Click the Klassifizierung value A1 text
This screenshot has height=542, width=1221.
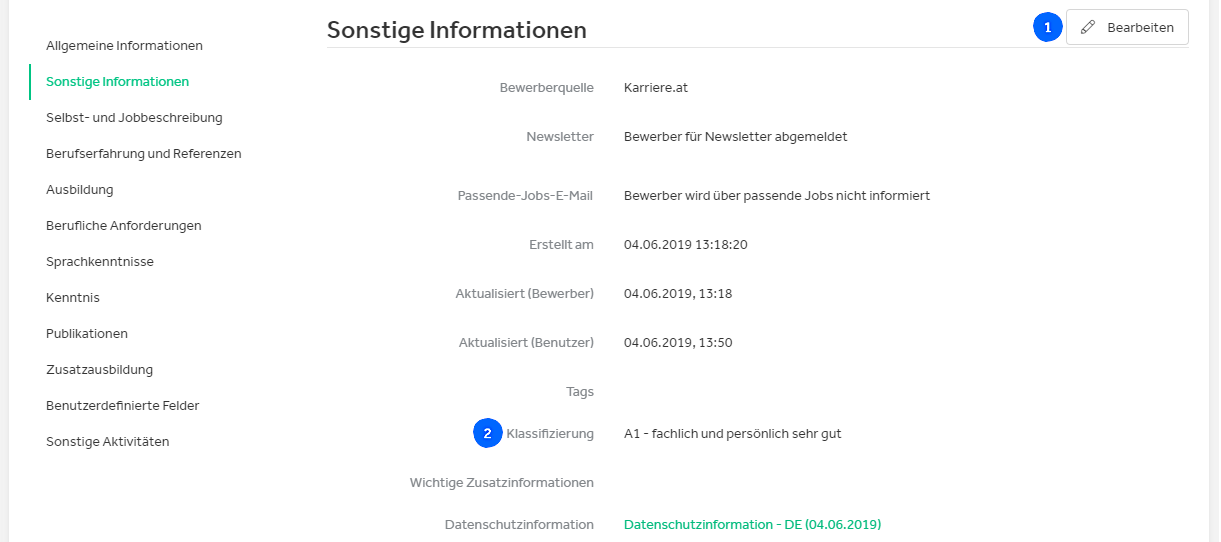click(x=733, y=433)
